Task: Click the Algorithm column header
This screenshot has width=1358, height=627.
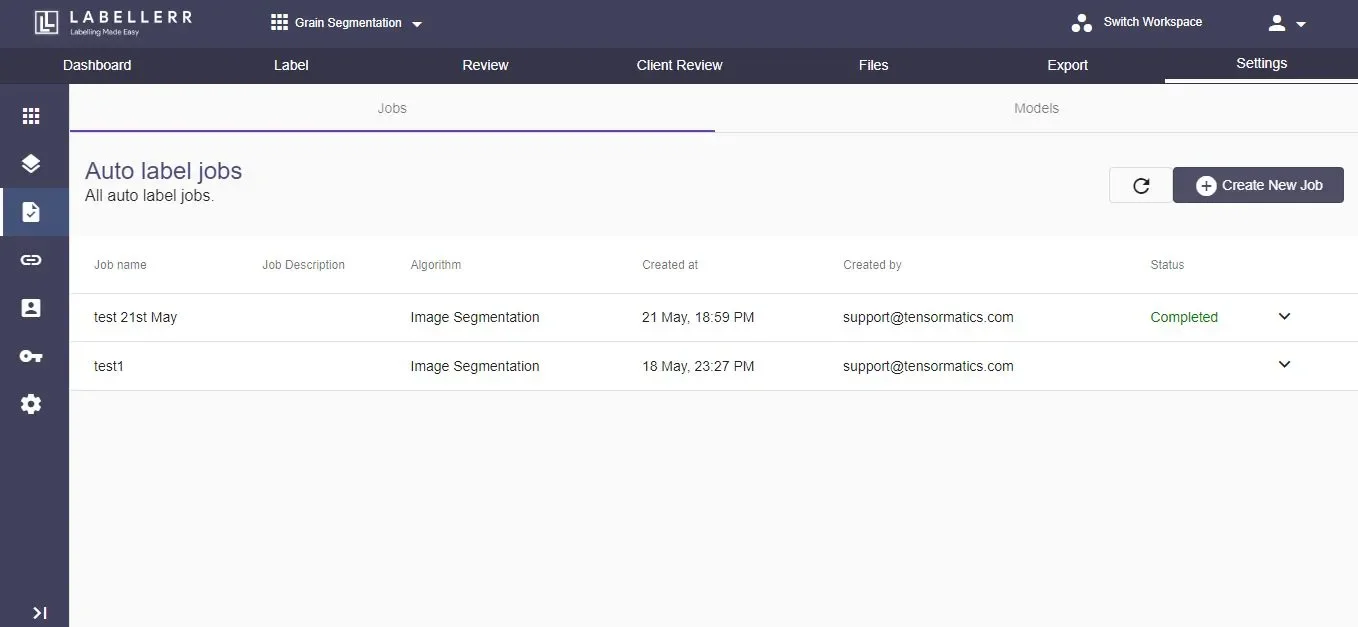Action: [x=436, y=265]
